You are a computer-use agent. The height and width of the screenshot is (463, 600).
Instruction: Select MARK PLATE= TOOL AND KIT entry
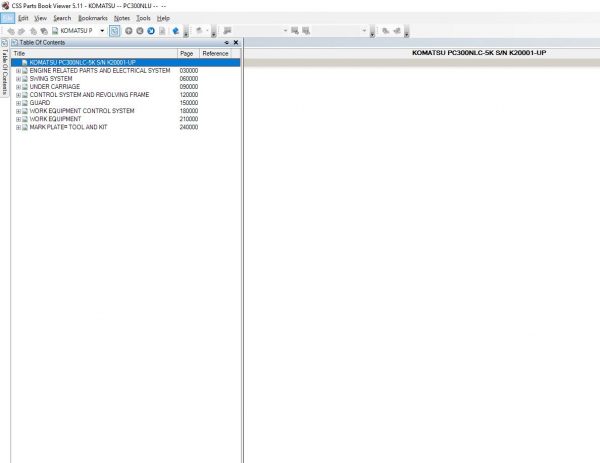68,127
